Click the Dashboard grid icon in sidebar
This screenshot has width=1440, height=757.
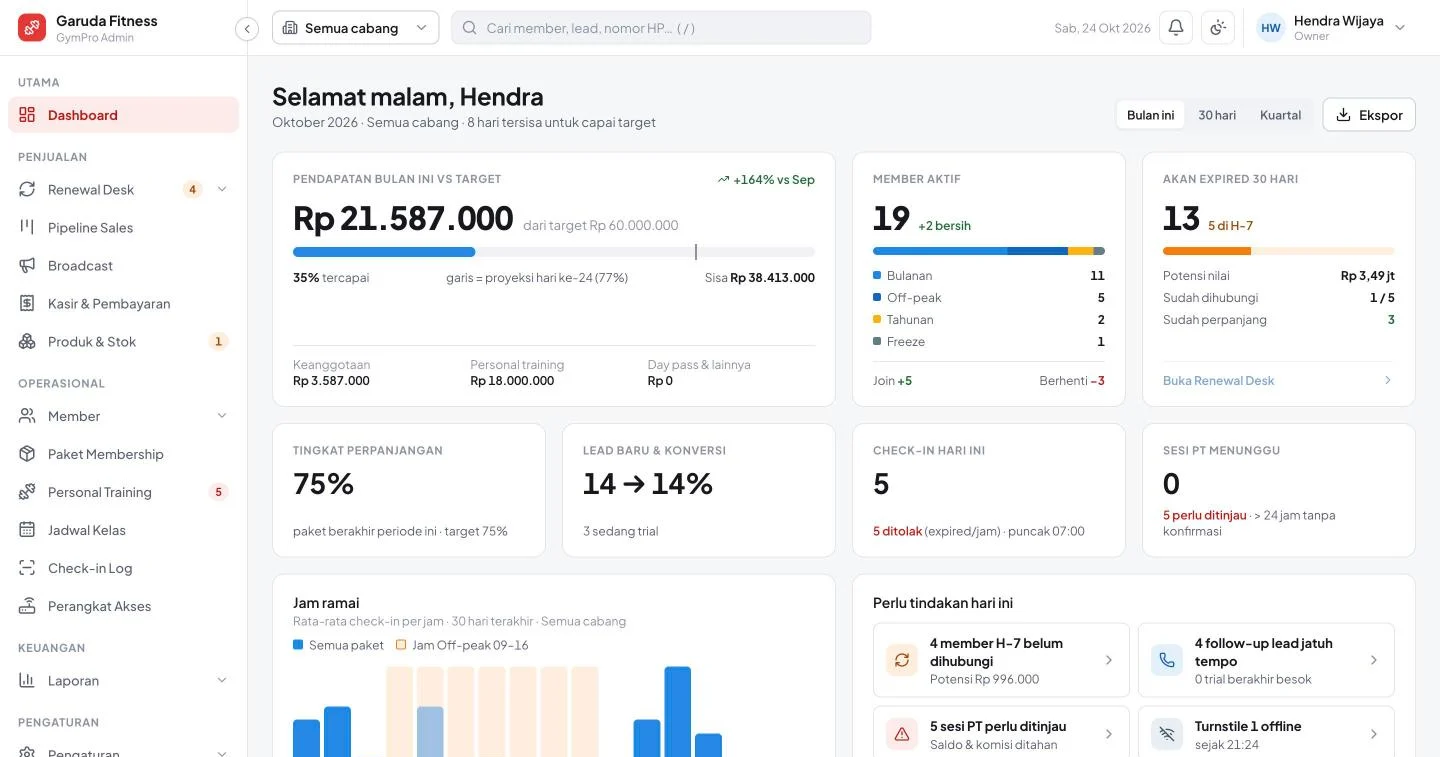coord(27,115)
